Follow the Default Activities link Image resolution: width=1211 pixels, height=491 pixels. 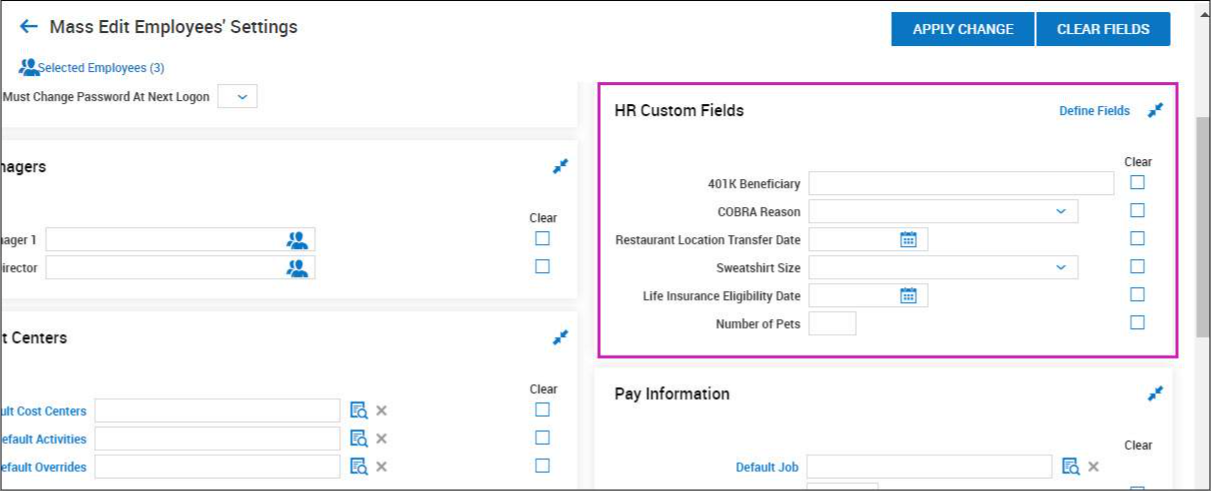[43, 439]
